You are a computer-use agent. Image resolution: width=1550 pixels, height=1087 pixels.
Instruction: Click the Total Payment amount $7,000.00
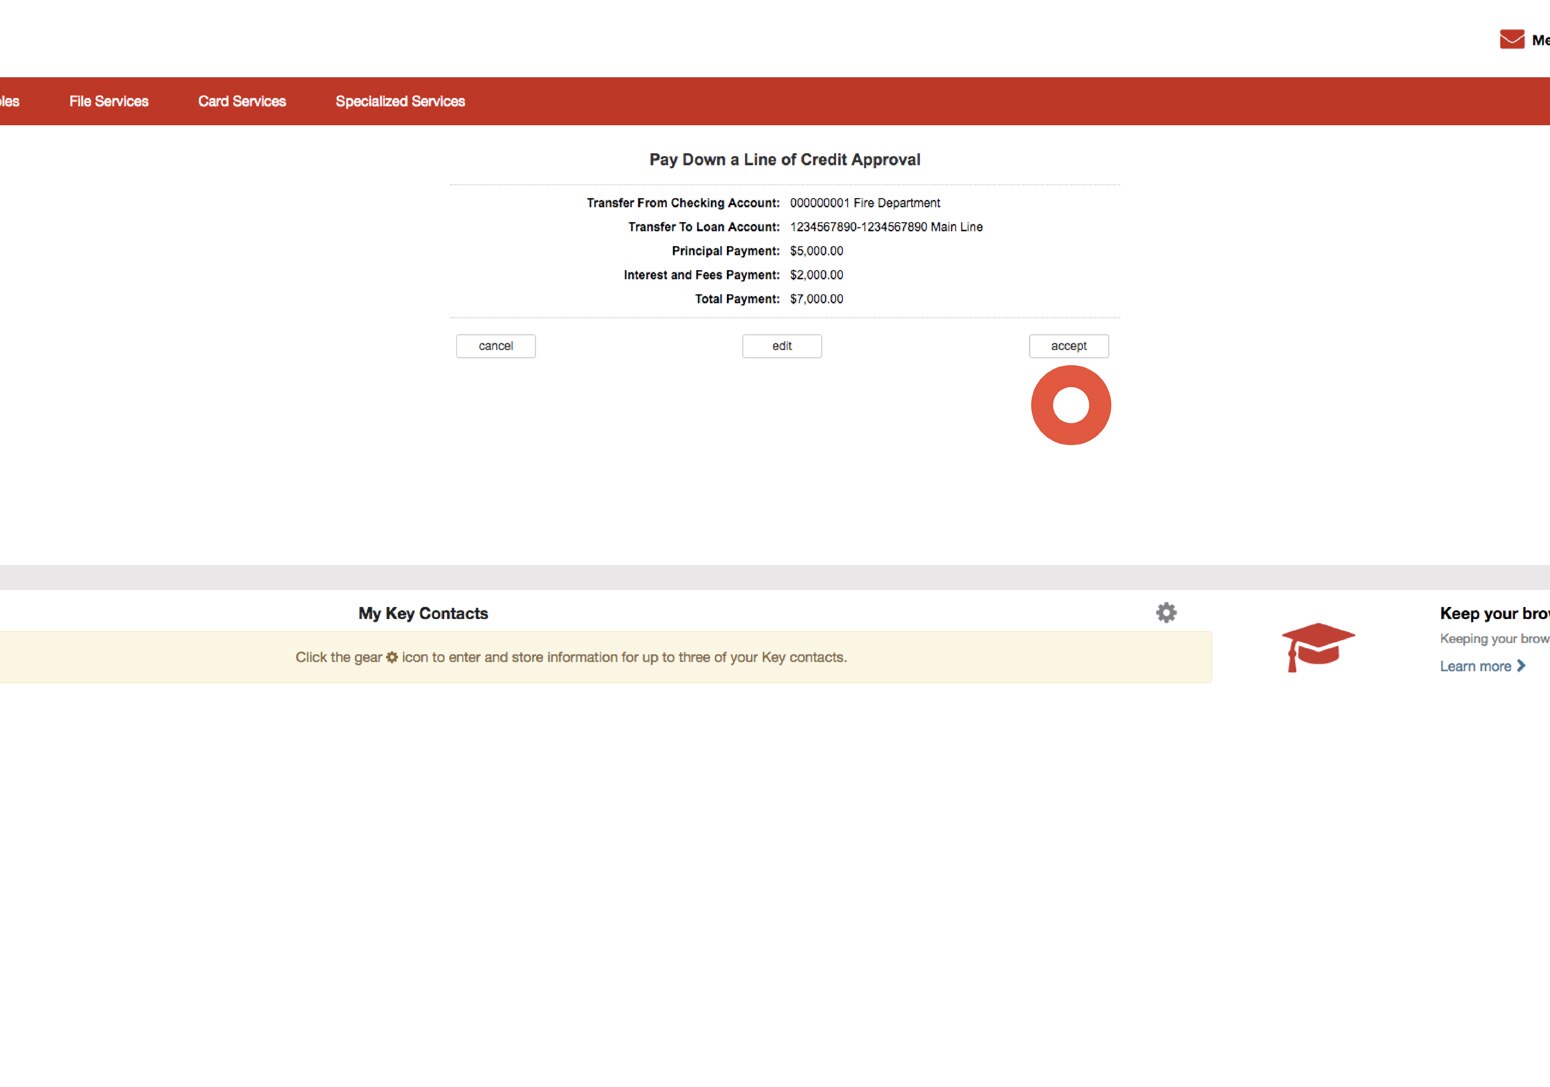[816, 298]
